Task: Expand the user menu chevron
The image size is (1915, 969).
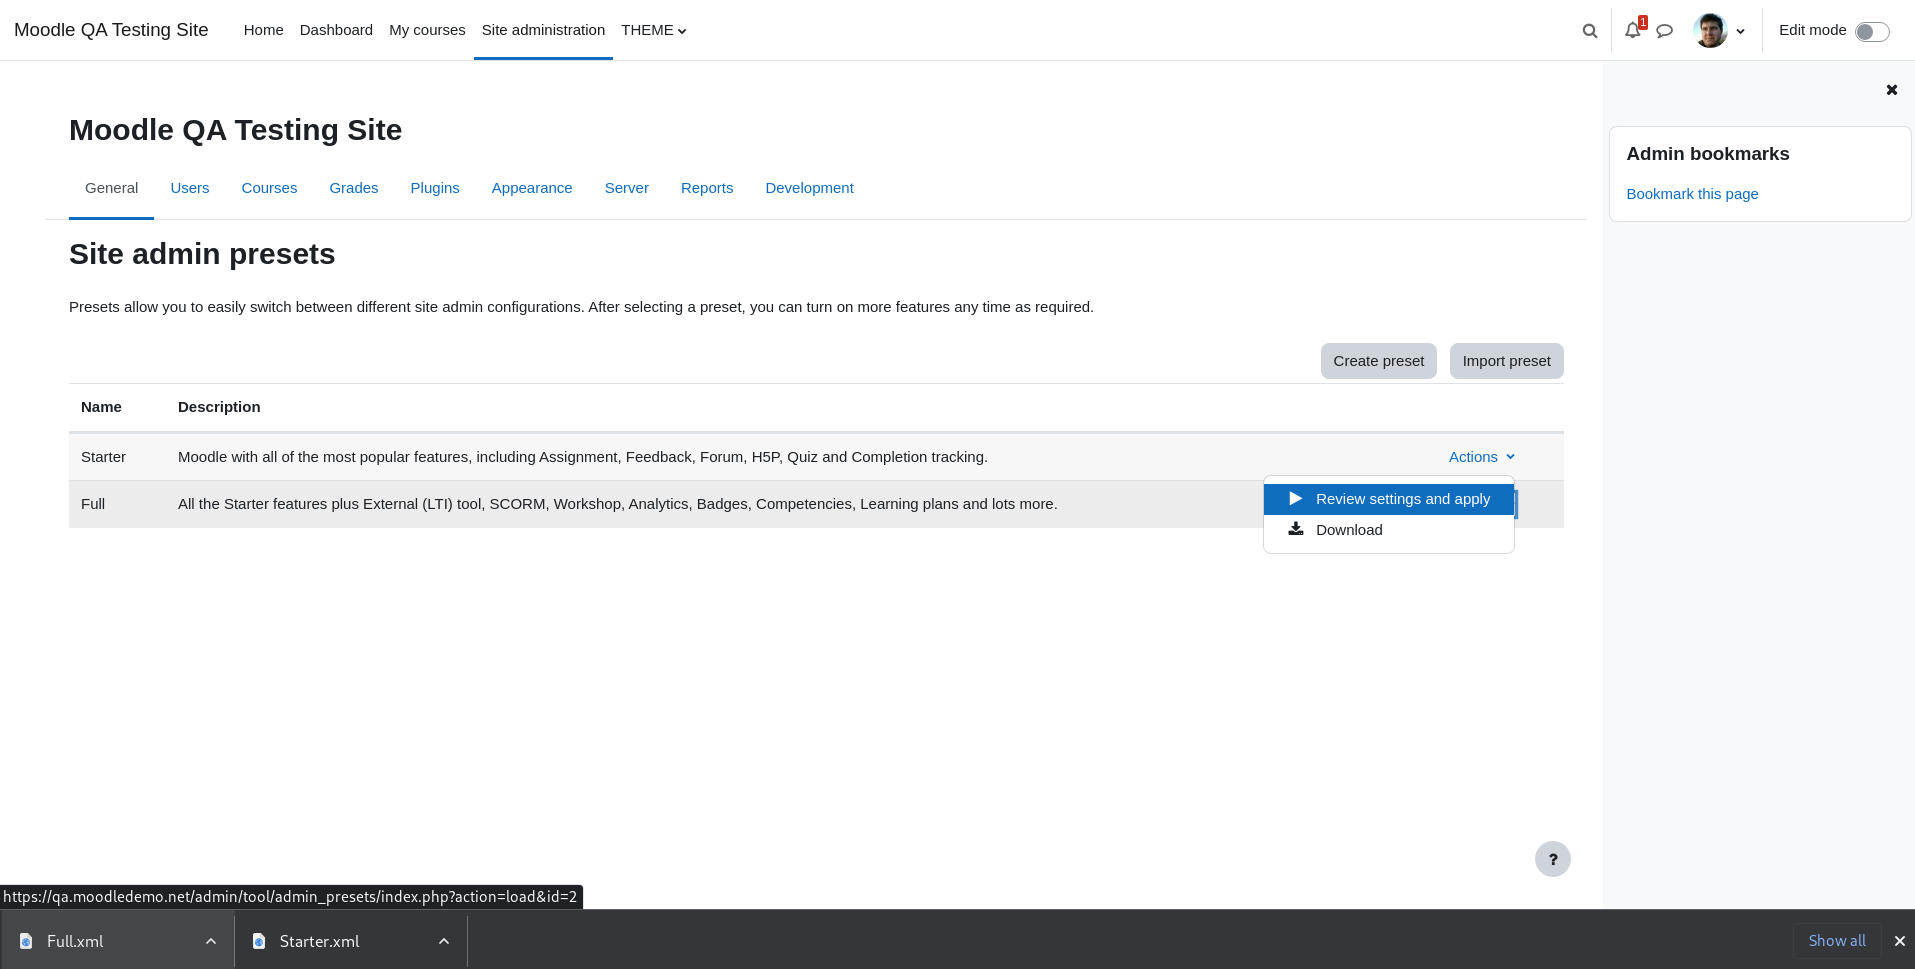Action: 1741,31
